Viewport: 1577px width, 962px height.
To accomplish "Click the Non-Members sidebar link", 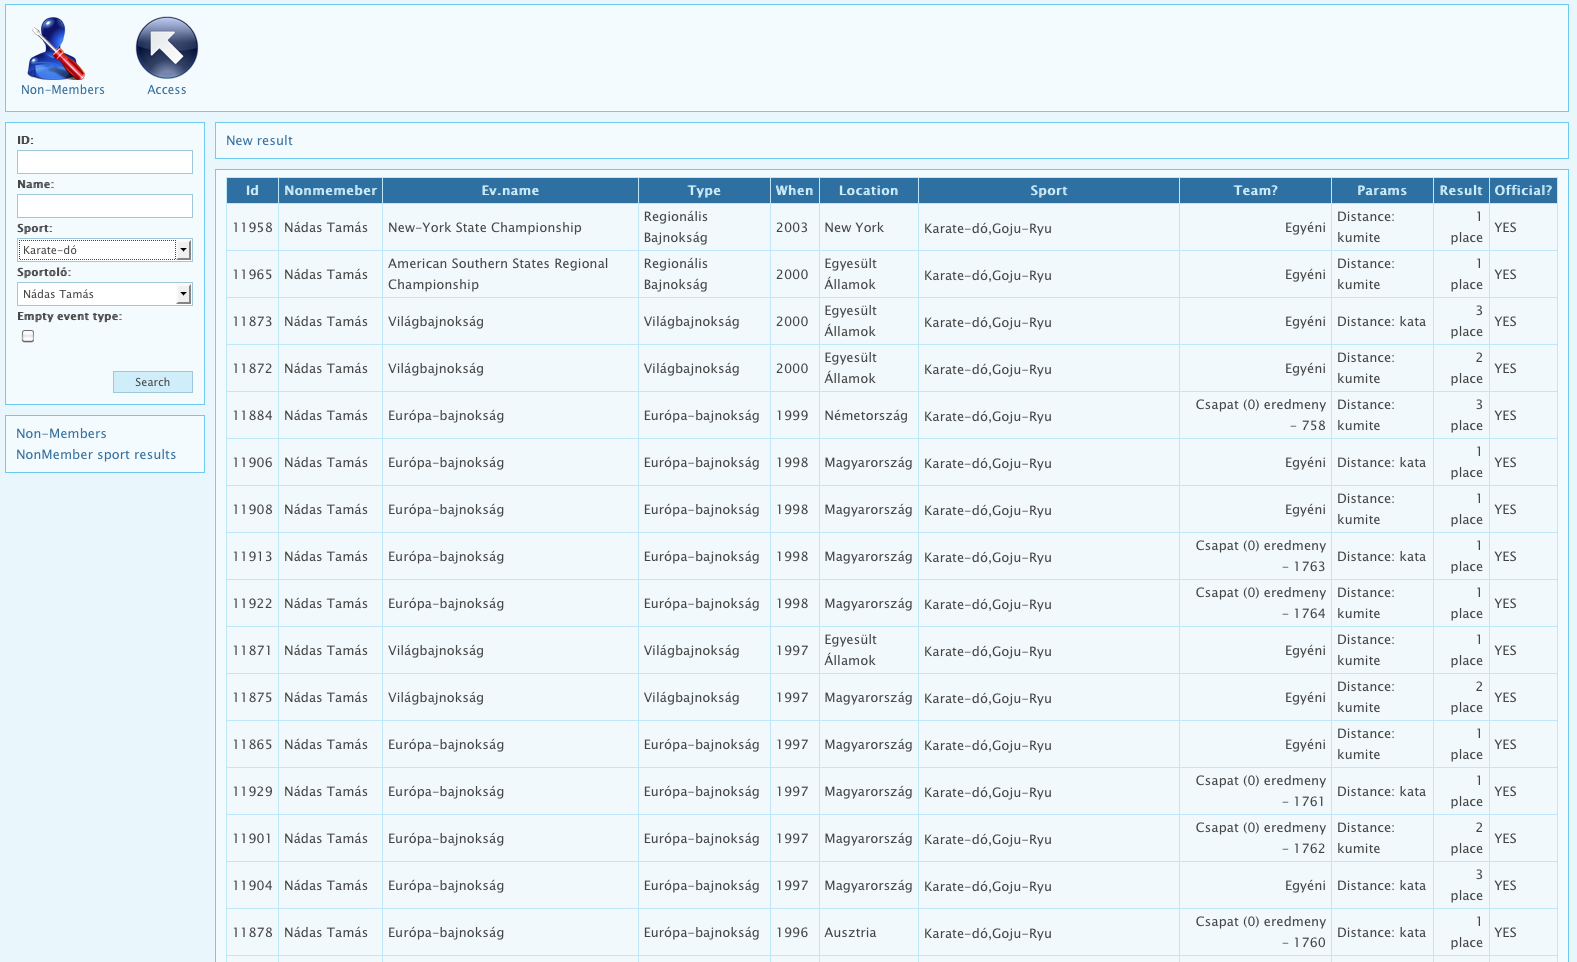I will (x=61, y=434).
